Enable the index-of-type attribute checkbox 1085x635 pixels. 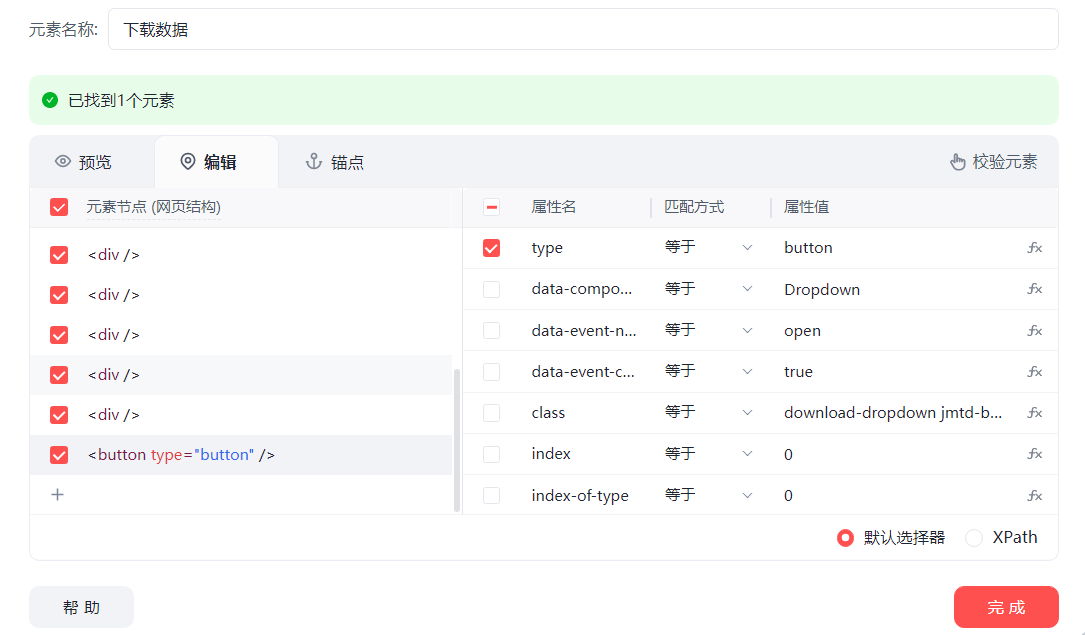[491, 495]
